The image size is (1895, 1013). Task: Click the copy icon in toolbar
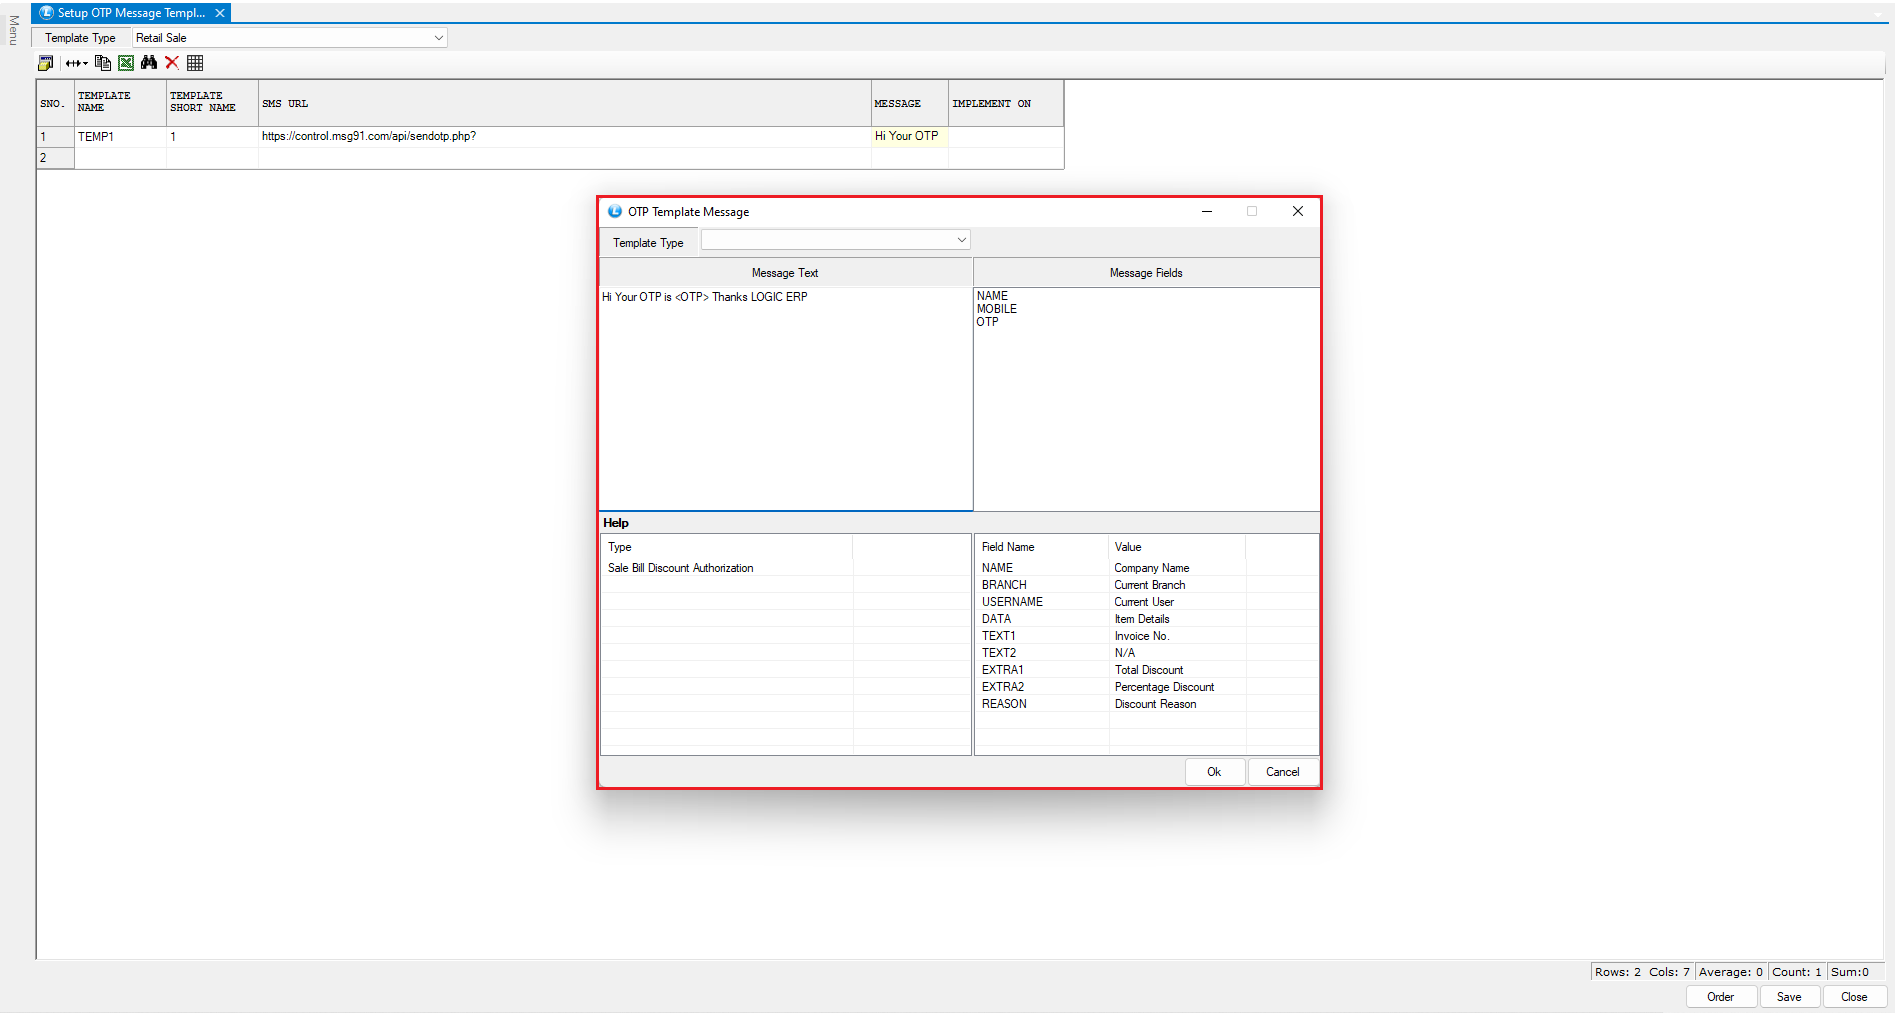pos(102,63)
